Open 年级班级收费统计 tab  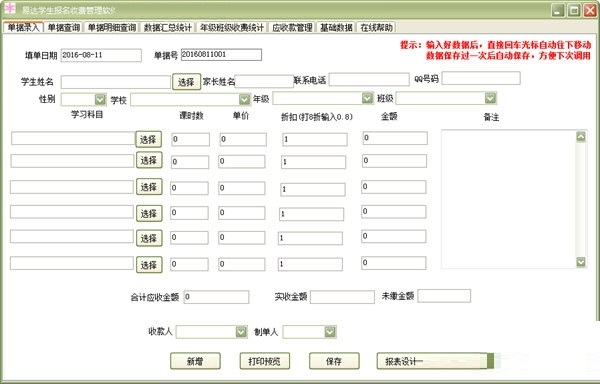(x=232, y=28)
